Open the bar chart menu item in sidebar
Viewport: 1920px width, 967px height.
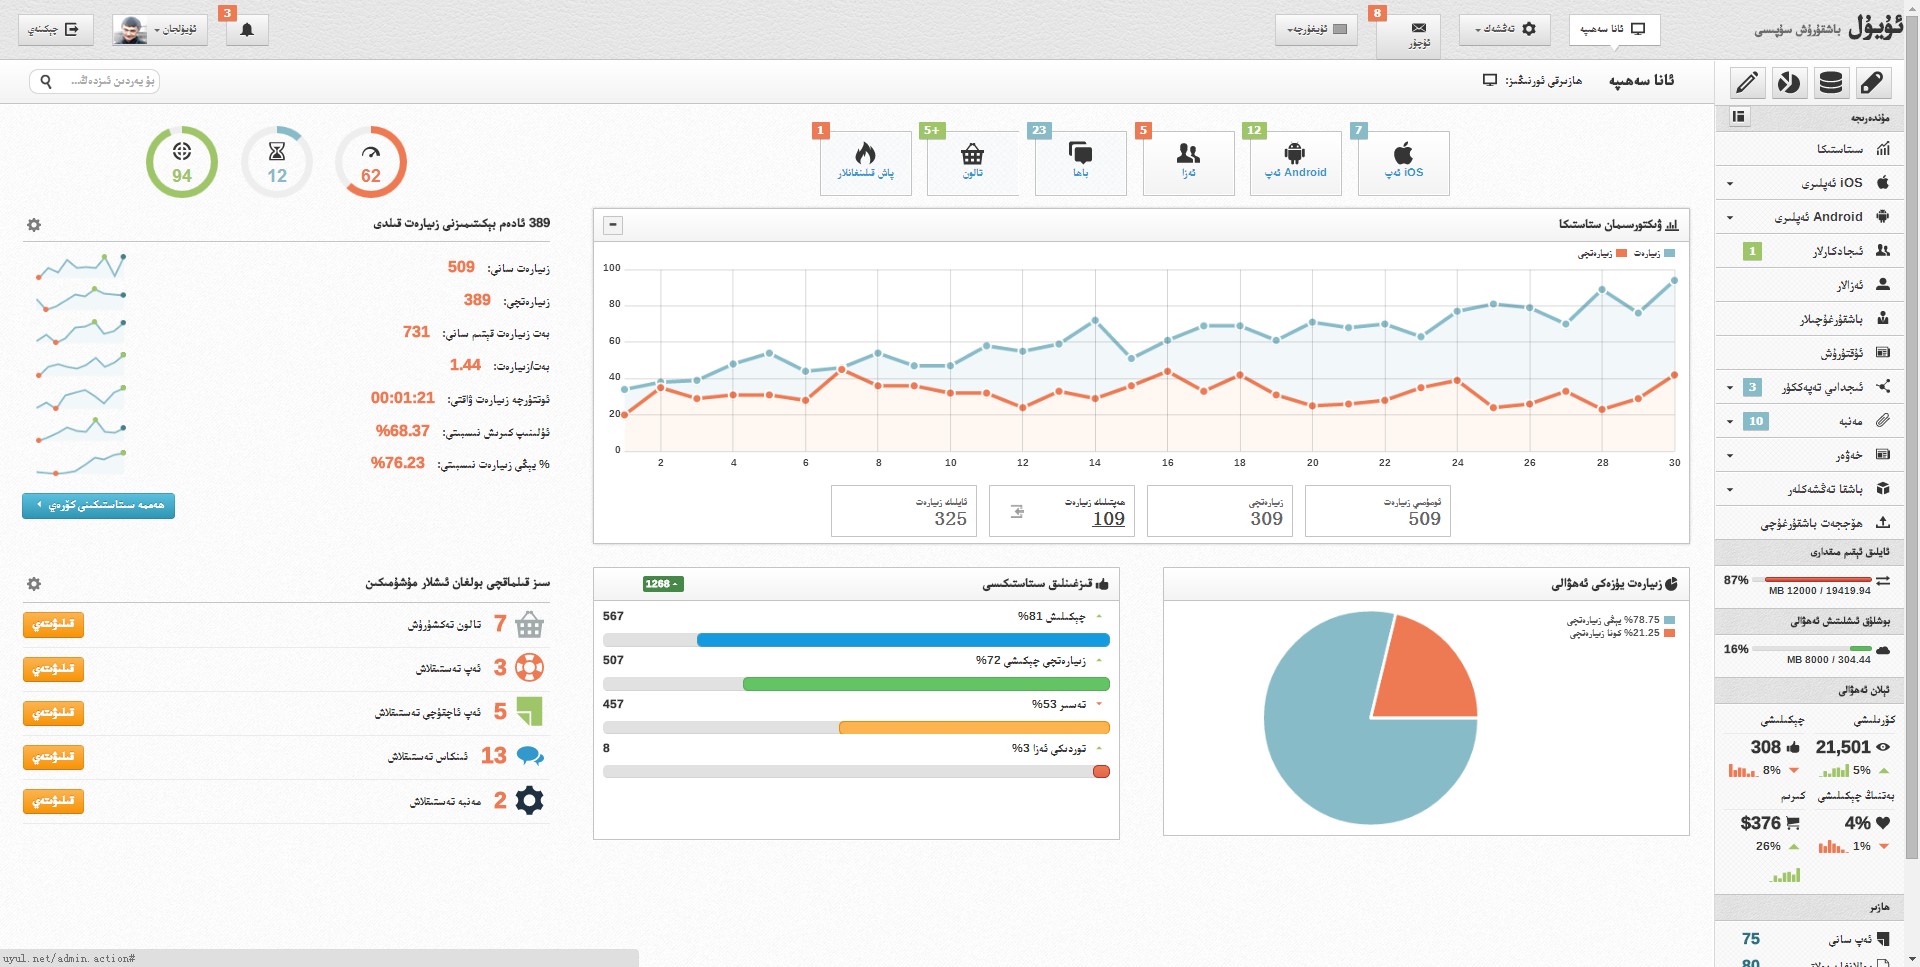(x=1811, y=149)
